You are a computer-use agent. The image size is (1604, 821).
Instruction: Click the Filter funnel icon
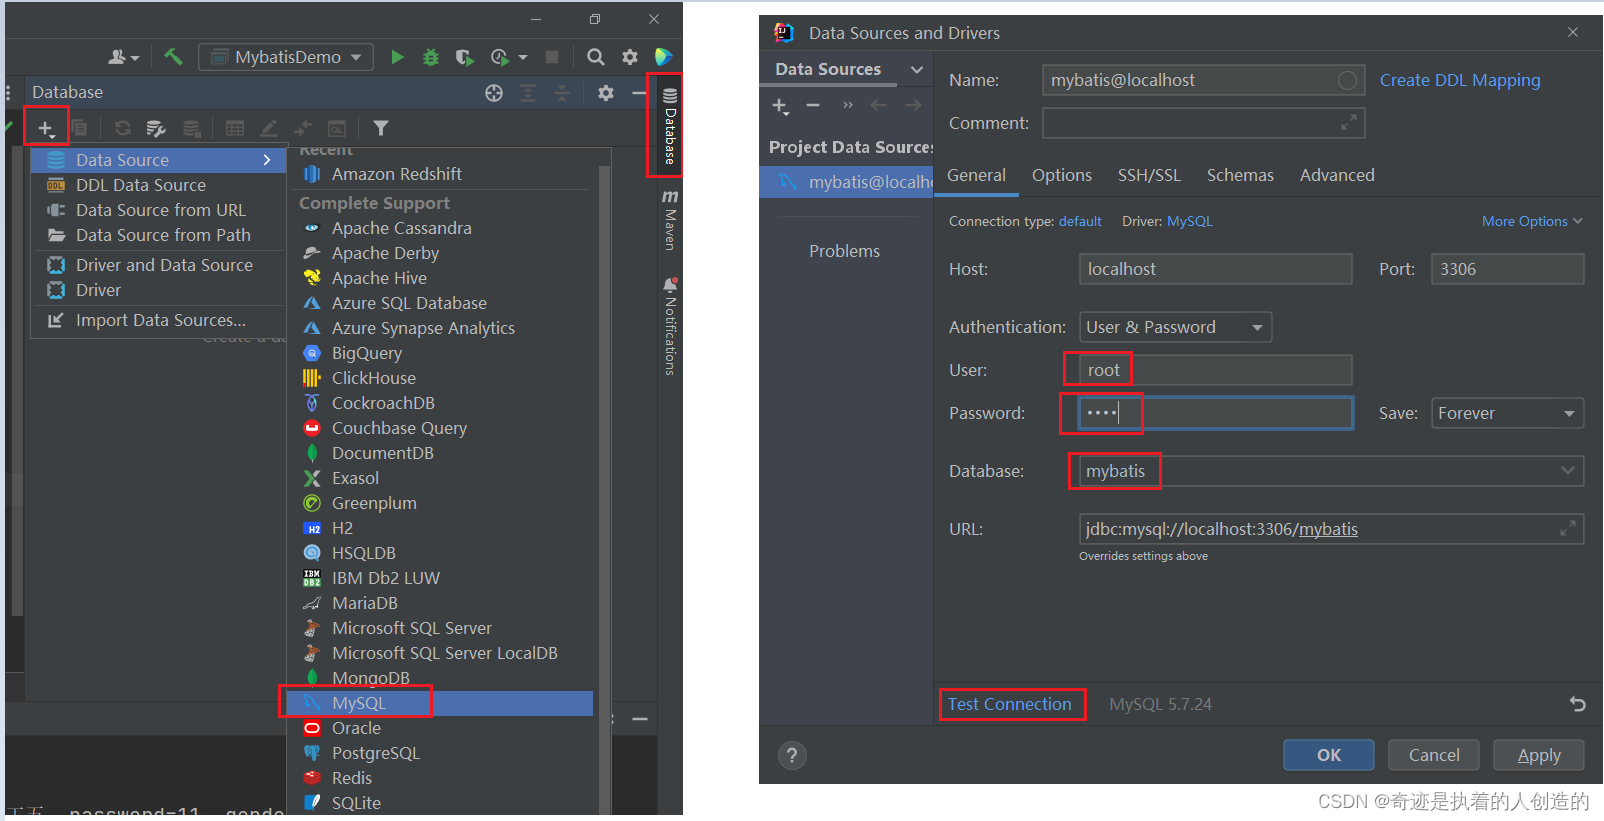[381, 128]
